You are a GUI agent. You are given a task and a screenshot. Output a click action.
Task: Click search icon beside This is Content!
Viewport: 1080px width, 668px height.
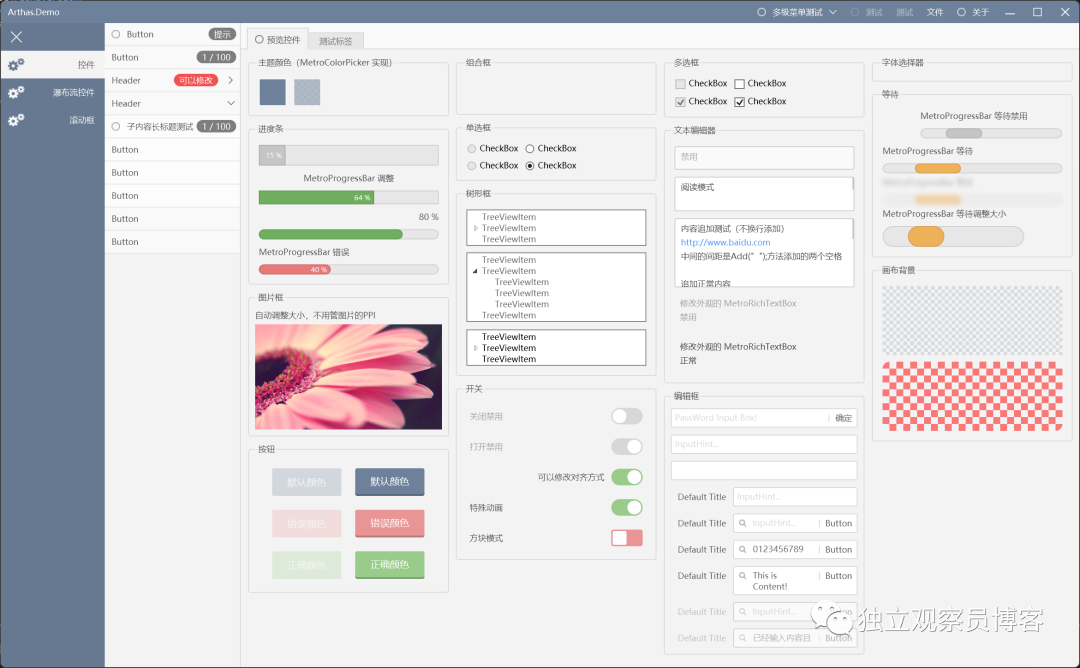(x=742, y=576)
